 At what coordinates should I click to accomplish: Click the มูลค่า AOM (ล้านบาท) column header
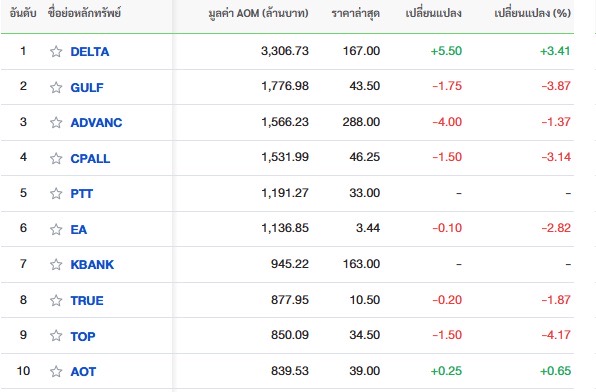point(258,13)
